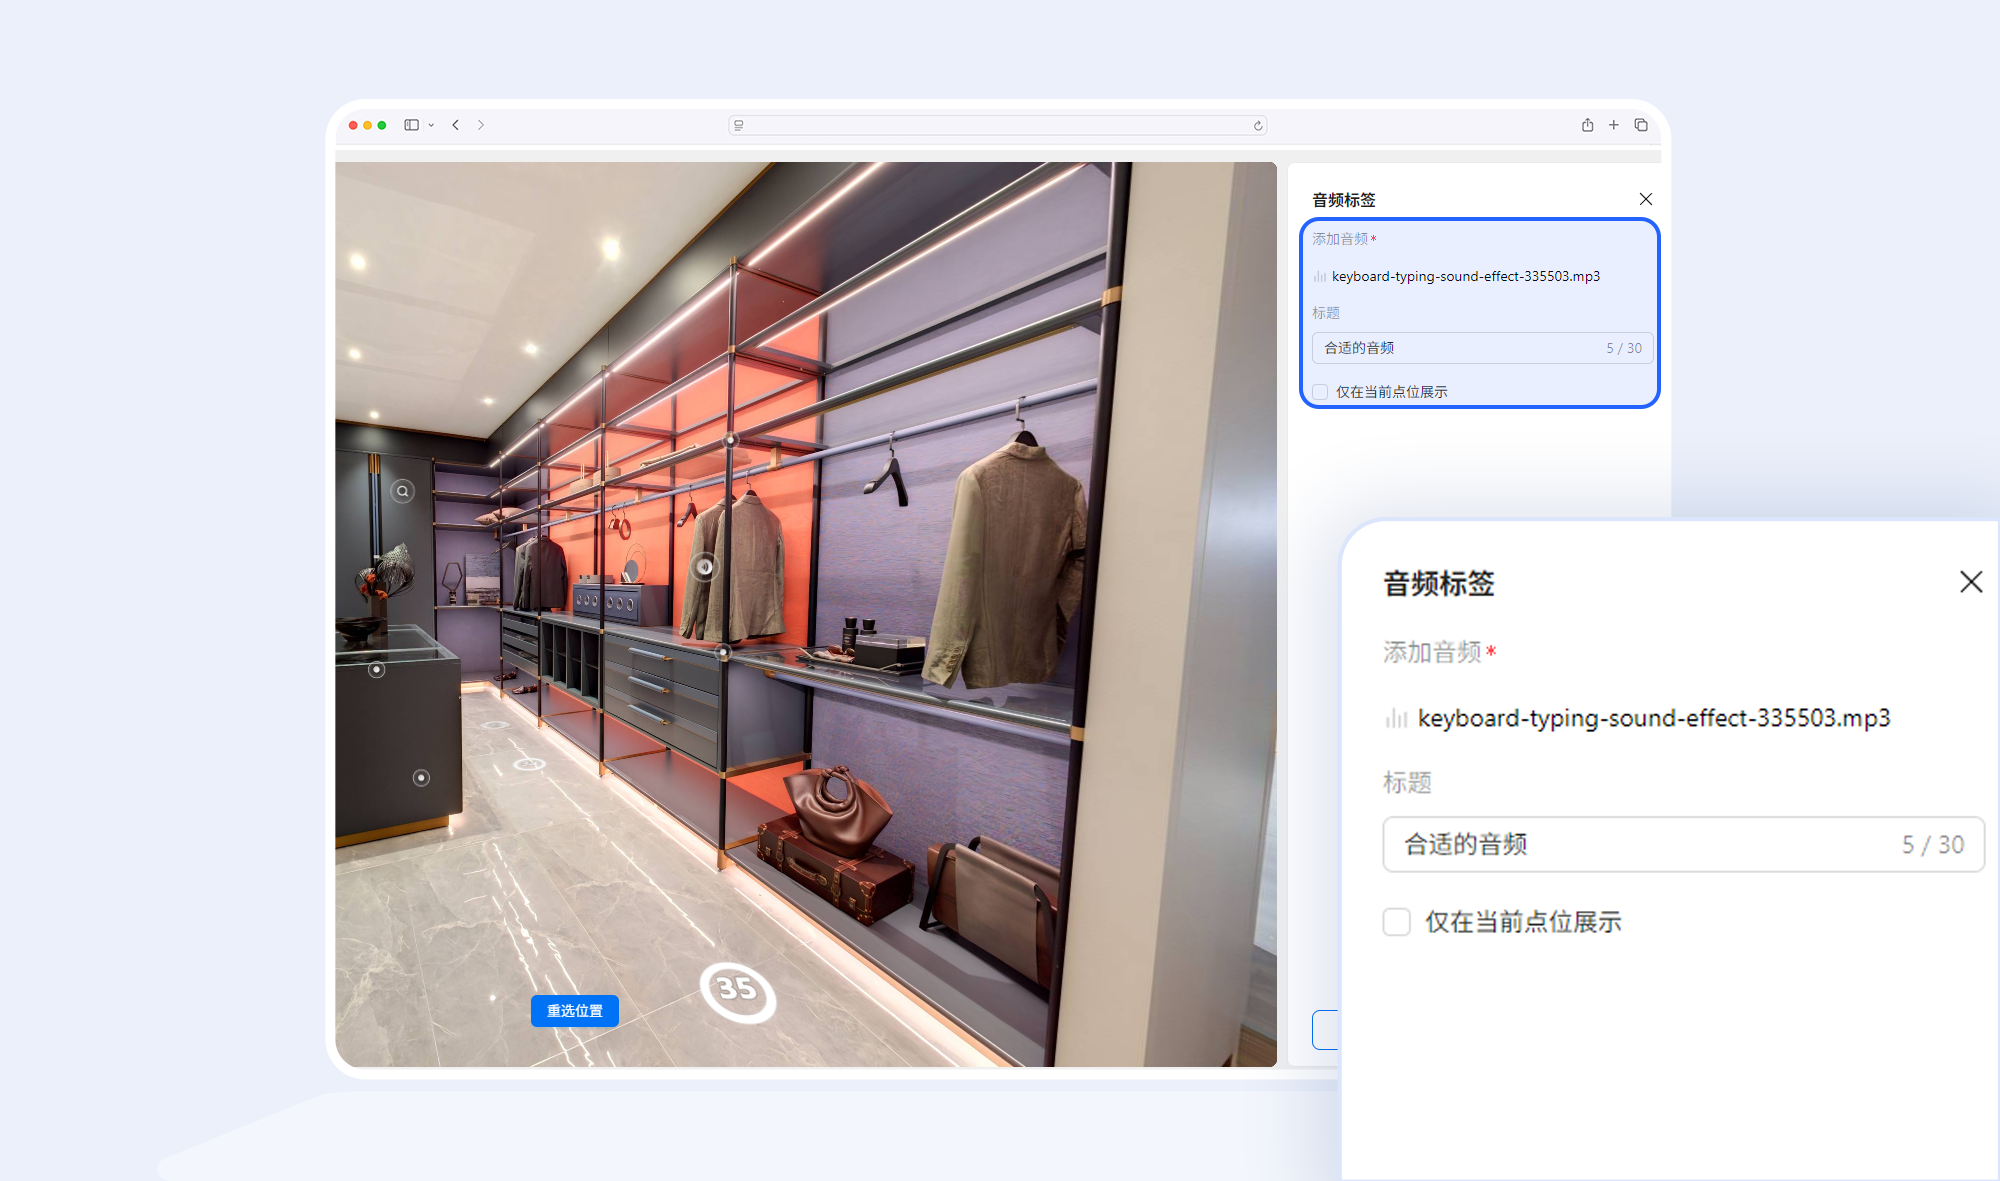Screen dimensions: 2000x1181
Task: Click the audio waveform icon in enlarged panel
Action: (1396, 718)
